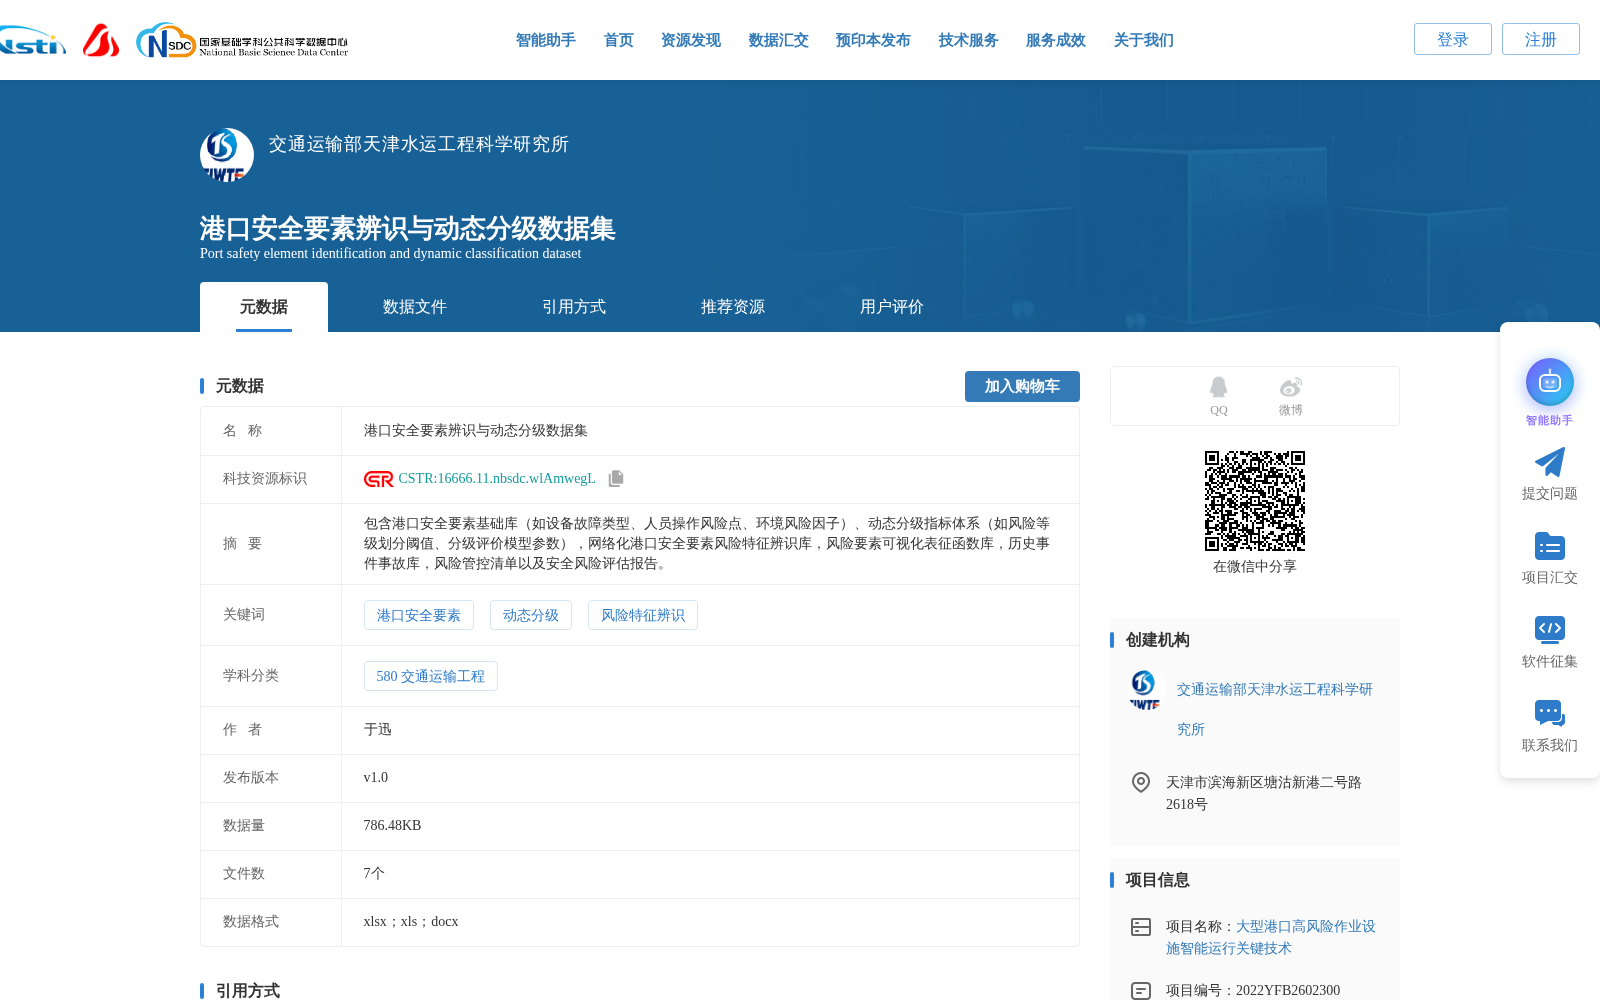Open 技术服务 menu item

pos(969,40)
